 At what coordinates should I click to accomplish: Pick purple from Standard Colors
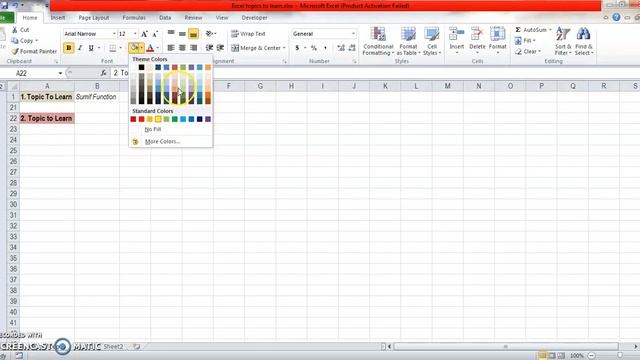pyautogui.click(x=208, y=119)
